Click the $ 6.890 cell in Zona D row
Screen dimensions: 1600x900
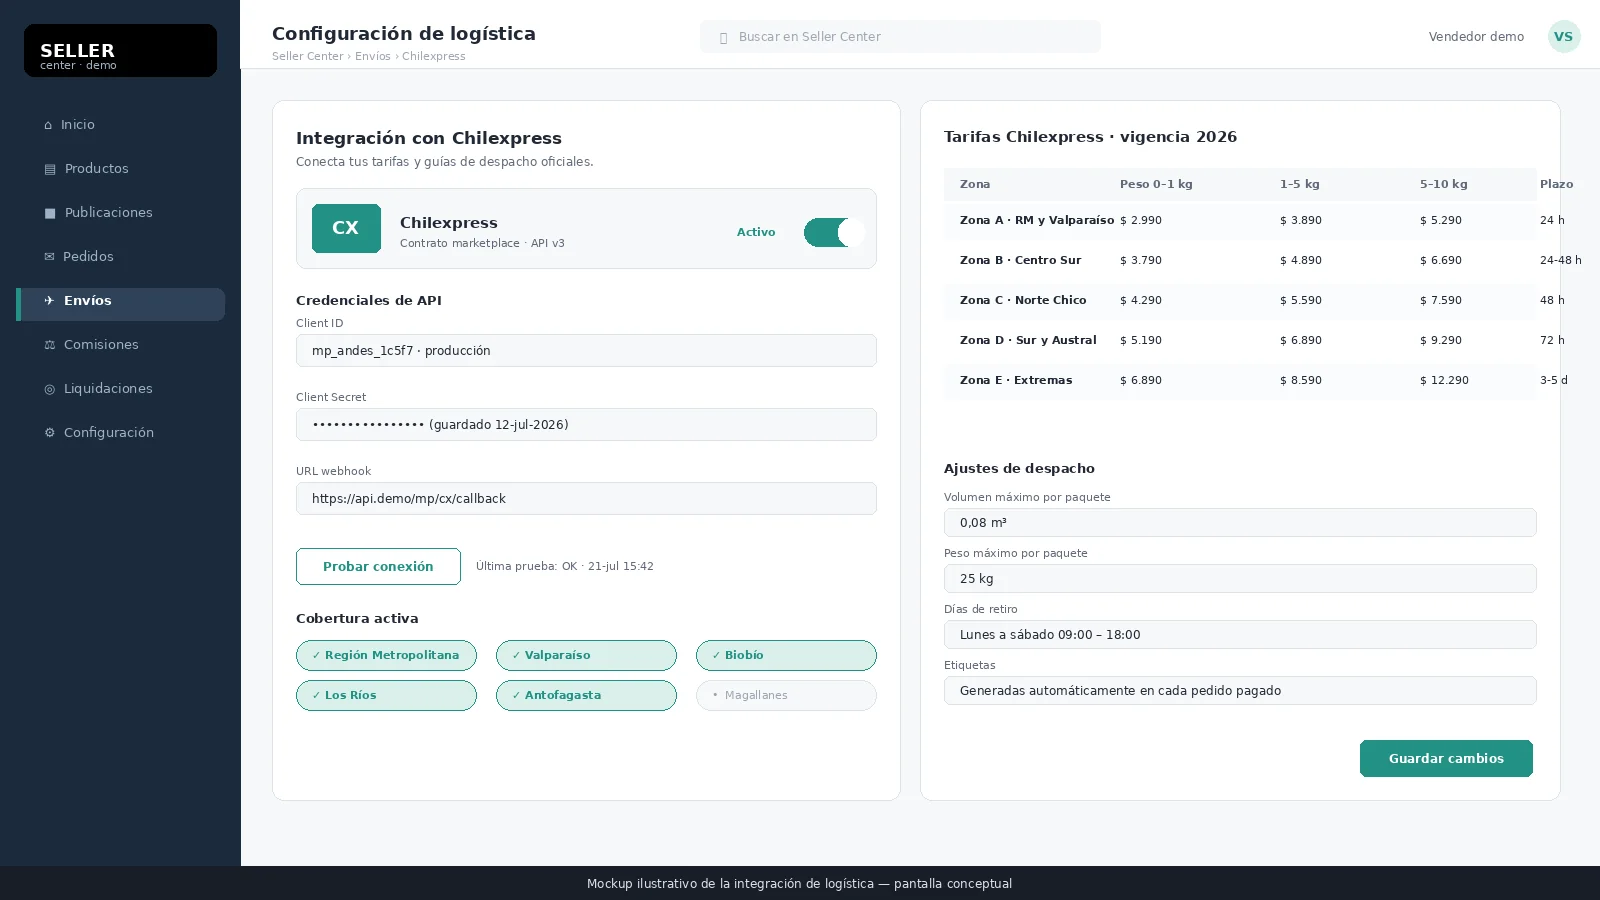pyautogui.click(x=1301, y=340)
